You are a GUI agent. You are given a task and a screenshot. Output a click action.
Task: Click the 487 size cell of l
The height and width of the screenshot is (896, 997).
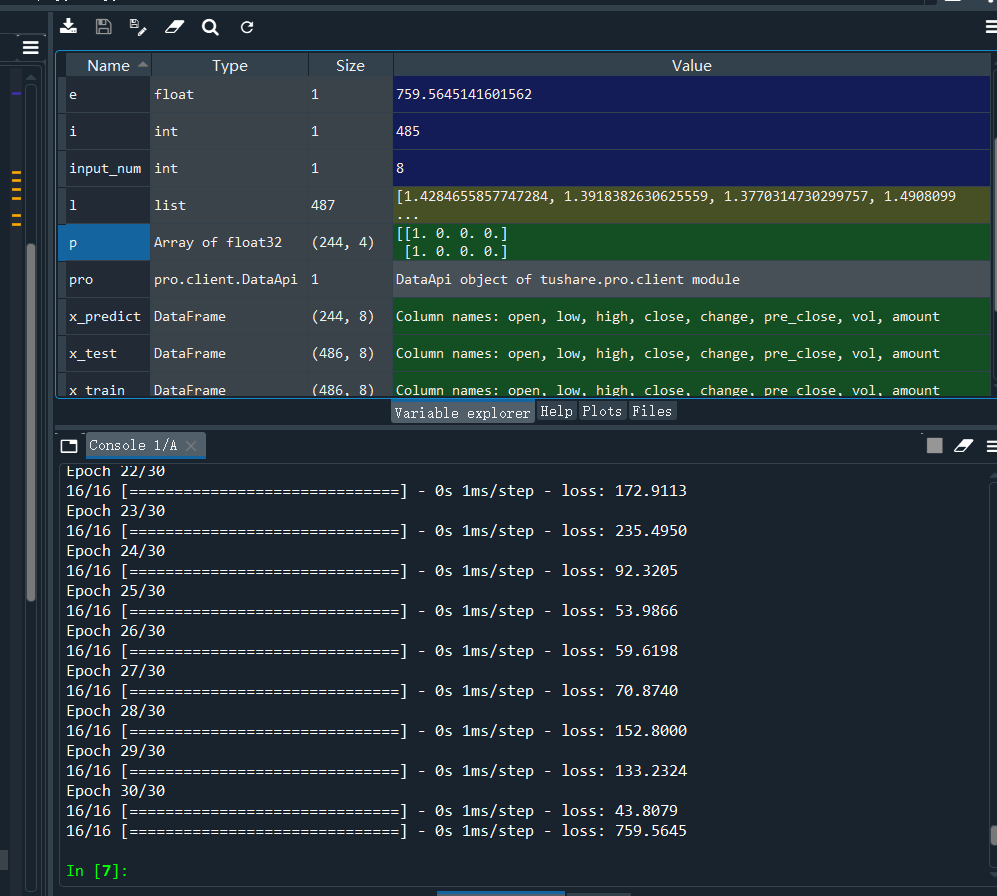(350, 205)
